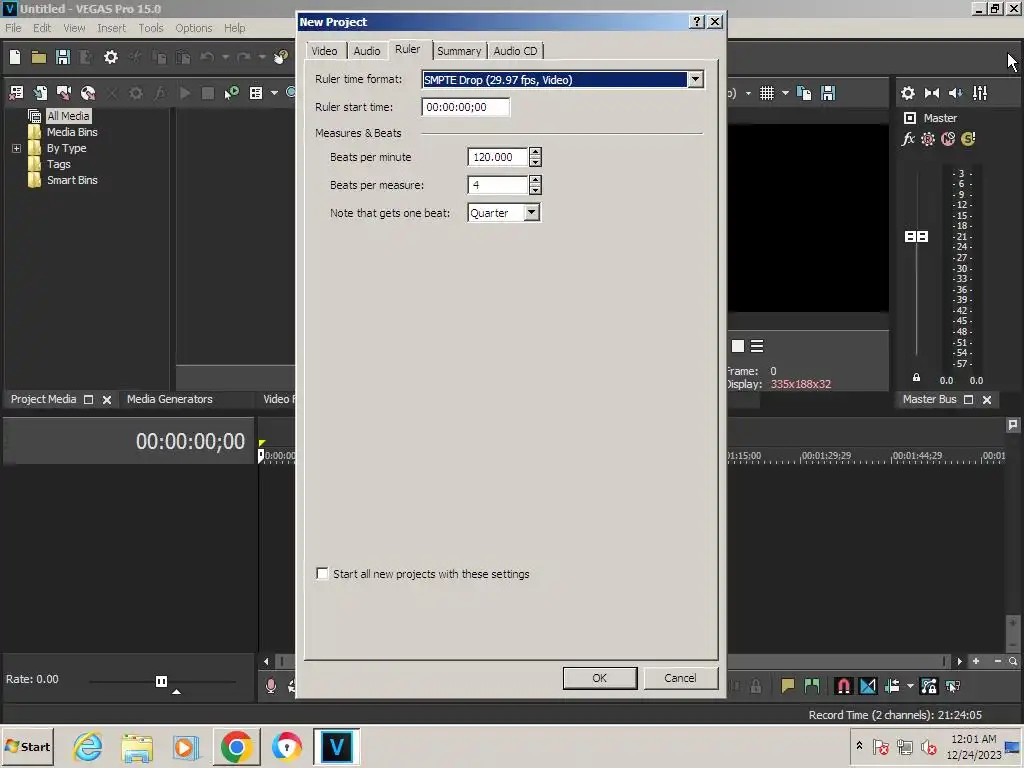This screenshot has width=1024, height=768.
Task: Click the dialog's question mark help button
Action: click(697, 22)
